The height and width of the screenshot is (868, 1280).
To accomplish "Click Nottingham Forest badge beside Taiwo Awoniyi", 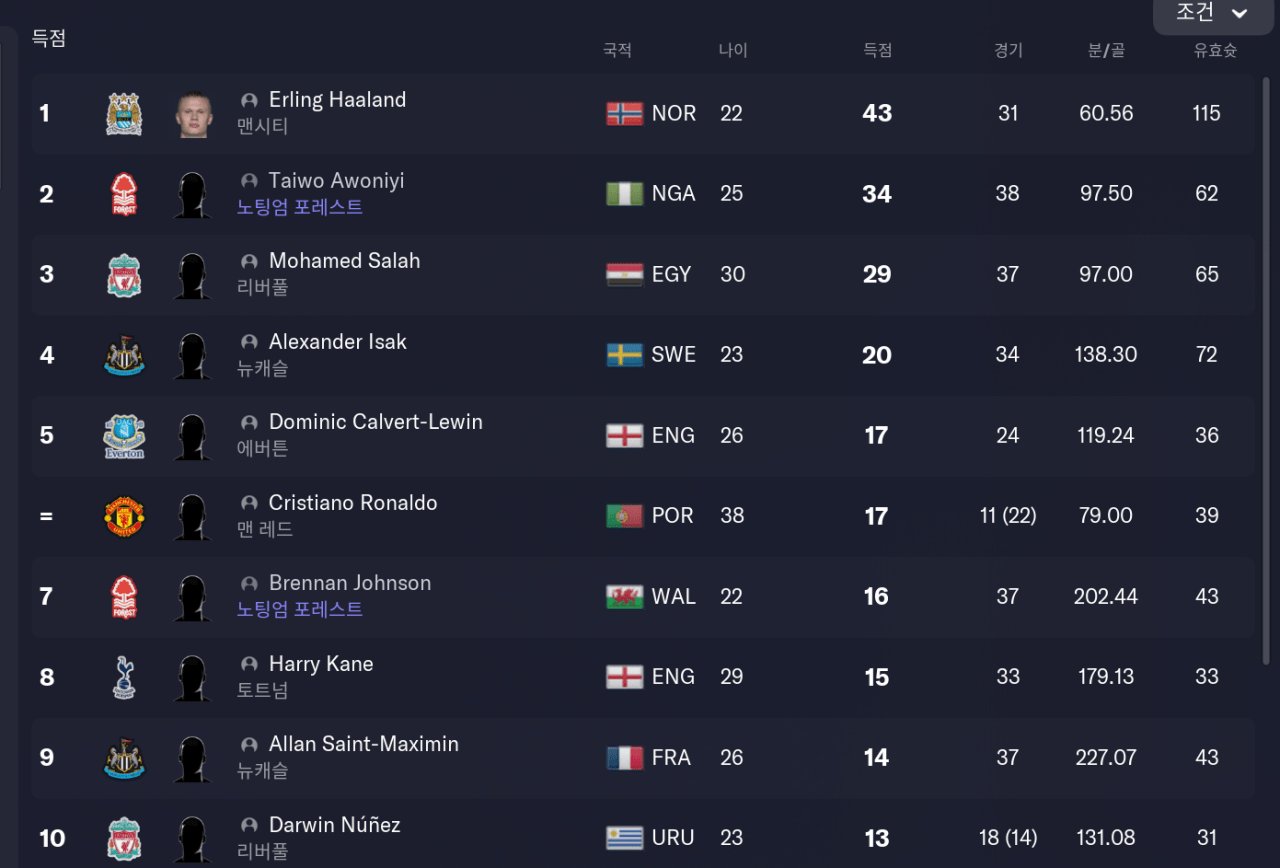I will [124, 194].
